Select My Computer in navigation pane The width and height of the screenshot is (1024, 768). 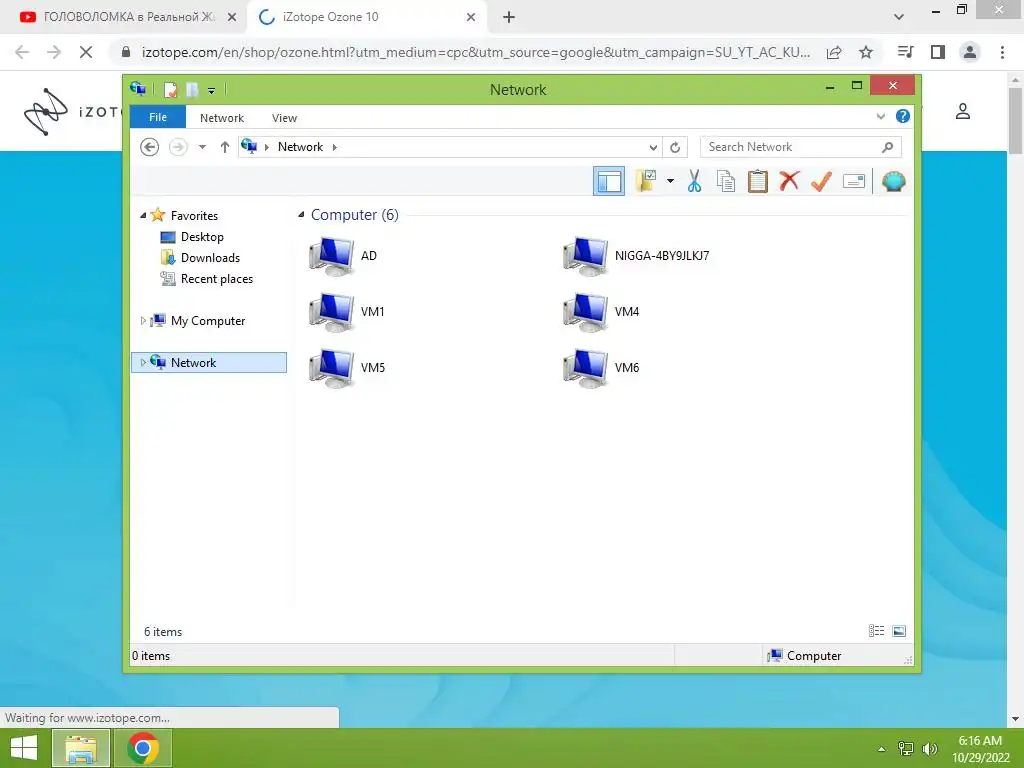tap(208, 321)
